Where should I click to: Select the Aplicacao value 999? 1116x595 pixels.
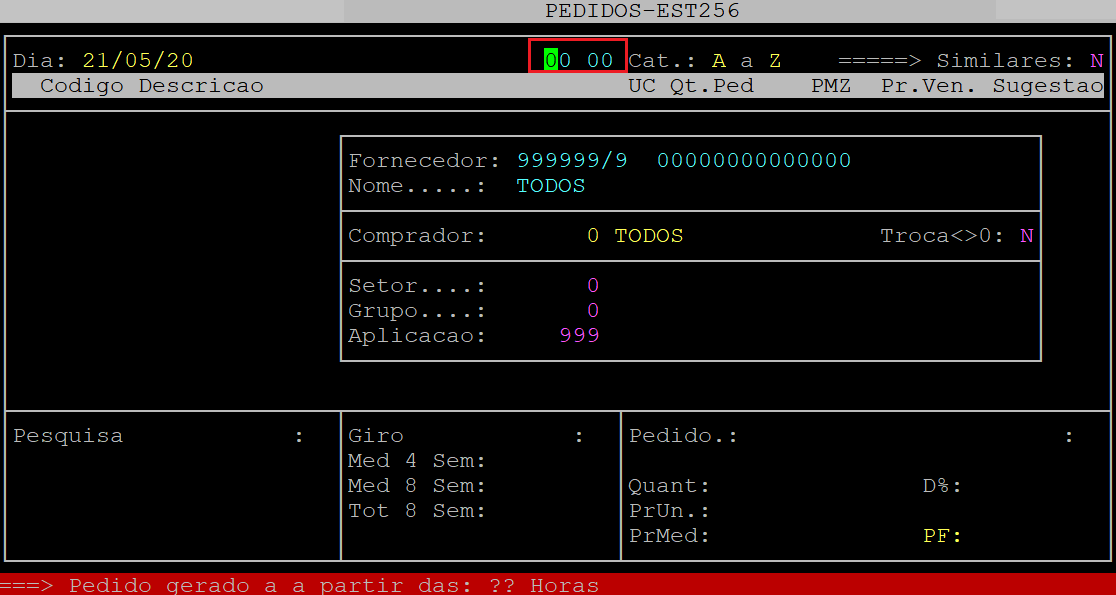coord(579,336)
